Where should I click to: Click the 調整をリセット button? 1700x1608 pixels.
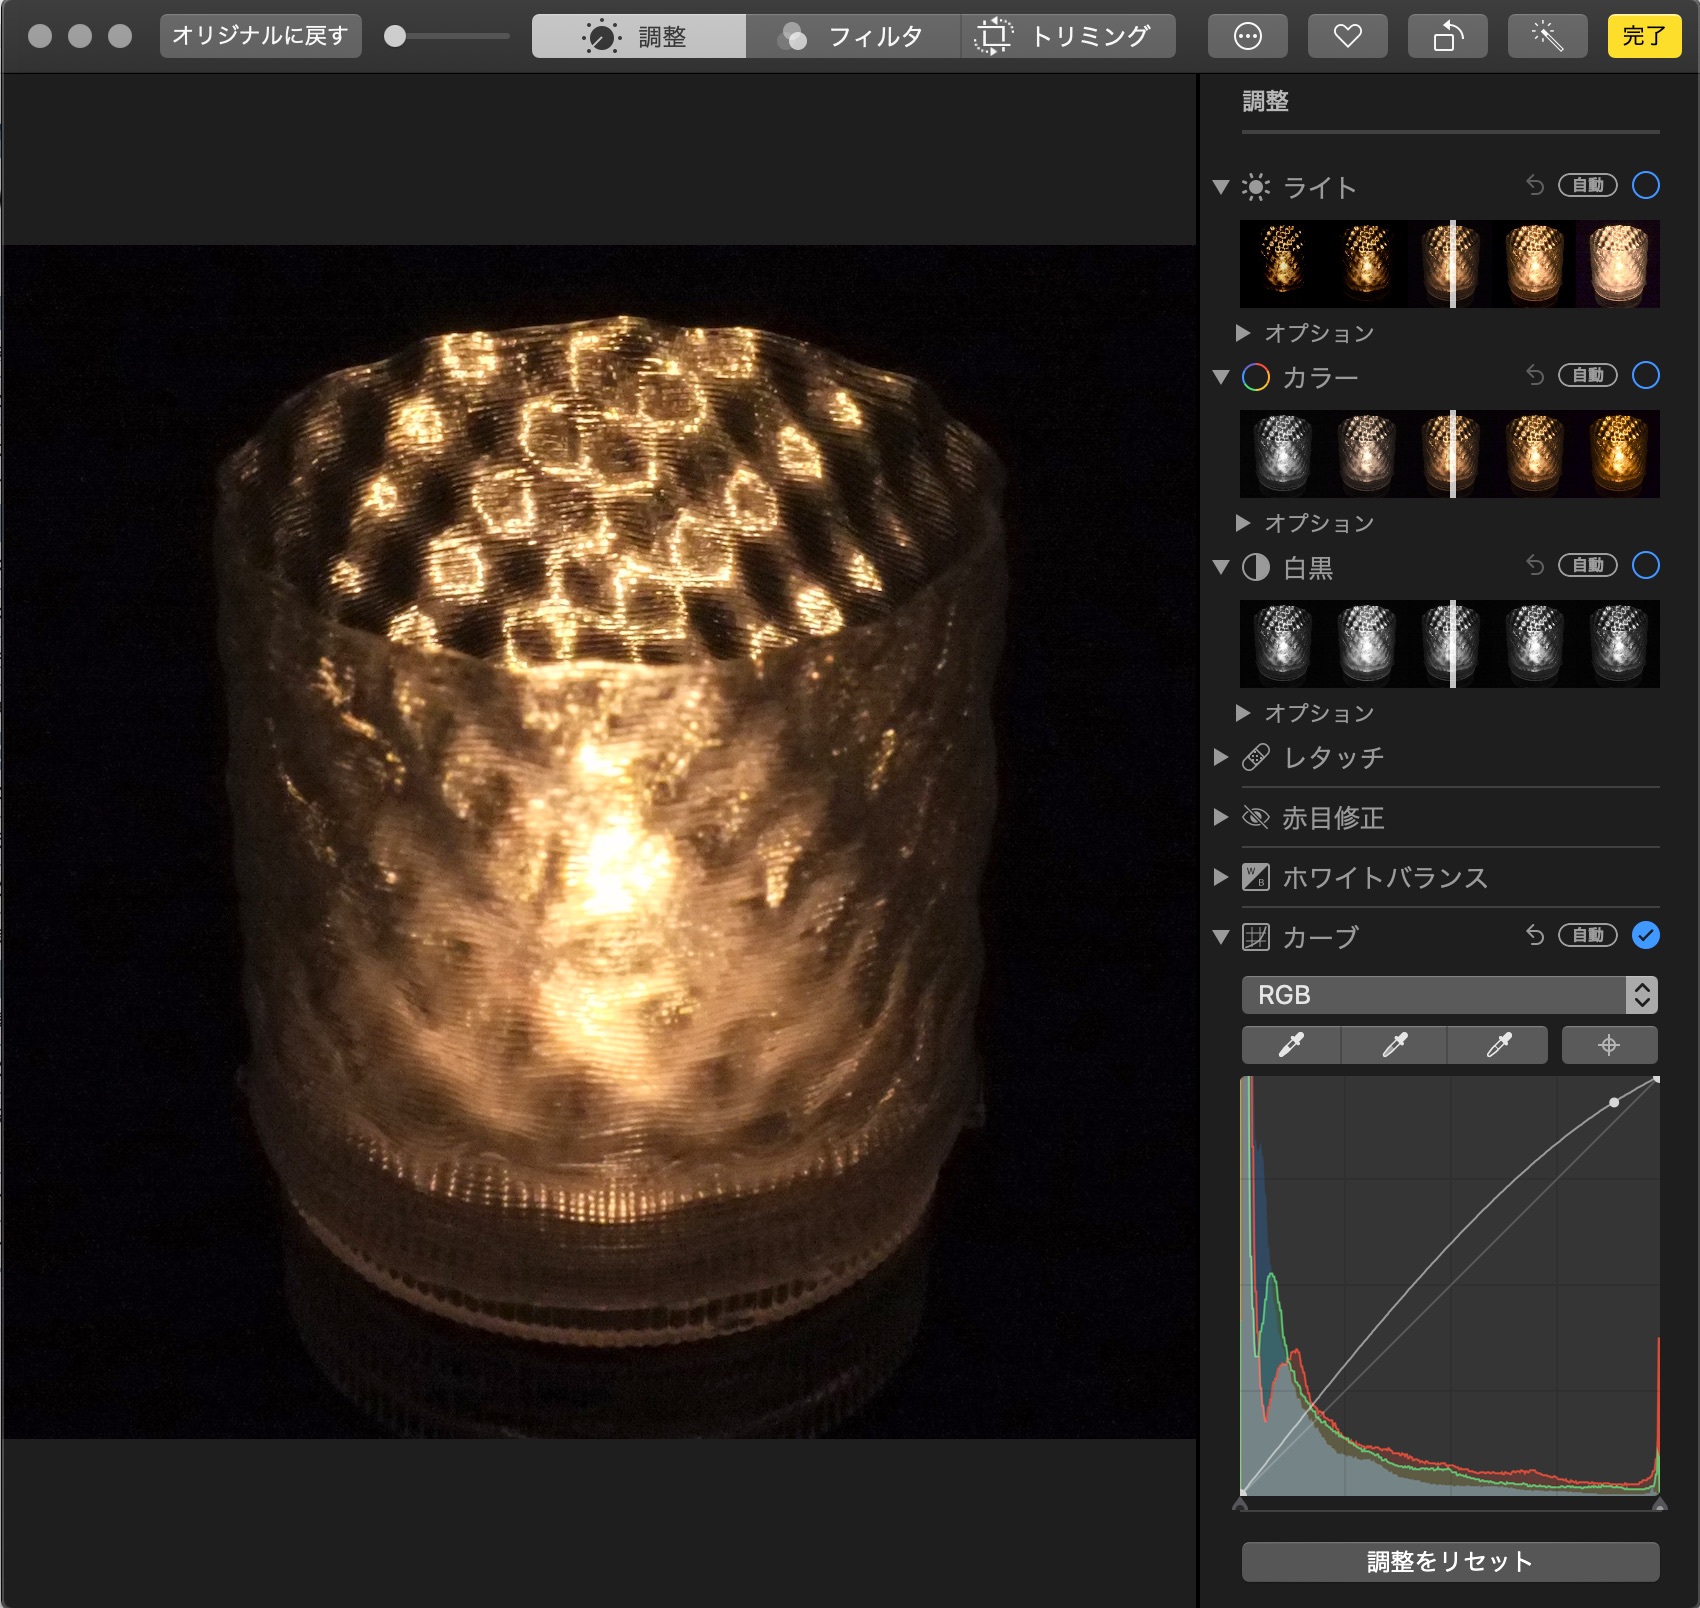coord(1449,1561)
